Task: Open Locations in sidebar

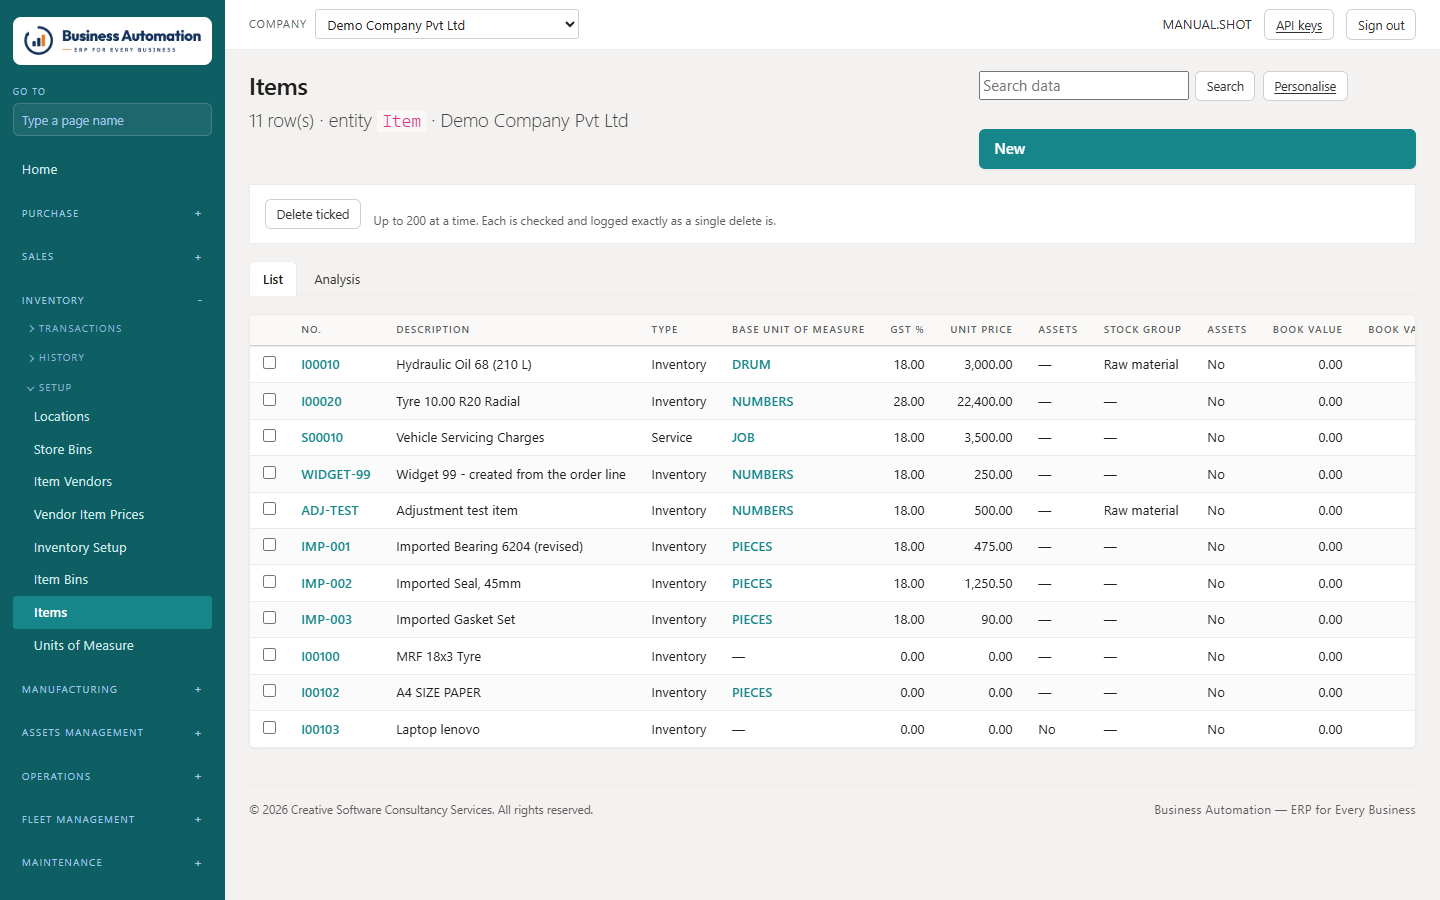Action: [x=112, y=417]
